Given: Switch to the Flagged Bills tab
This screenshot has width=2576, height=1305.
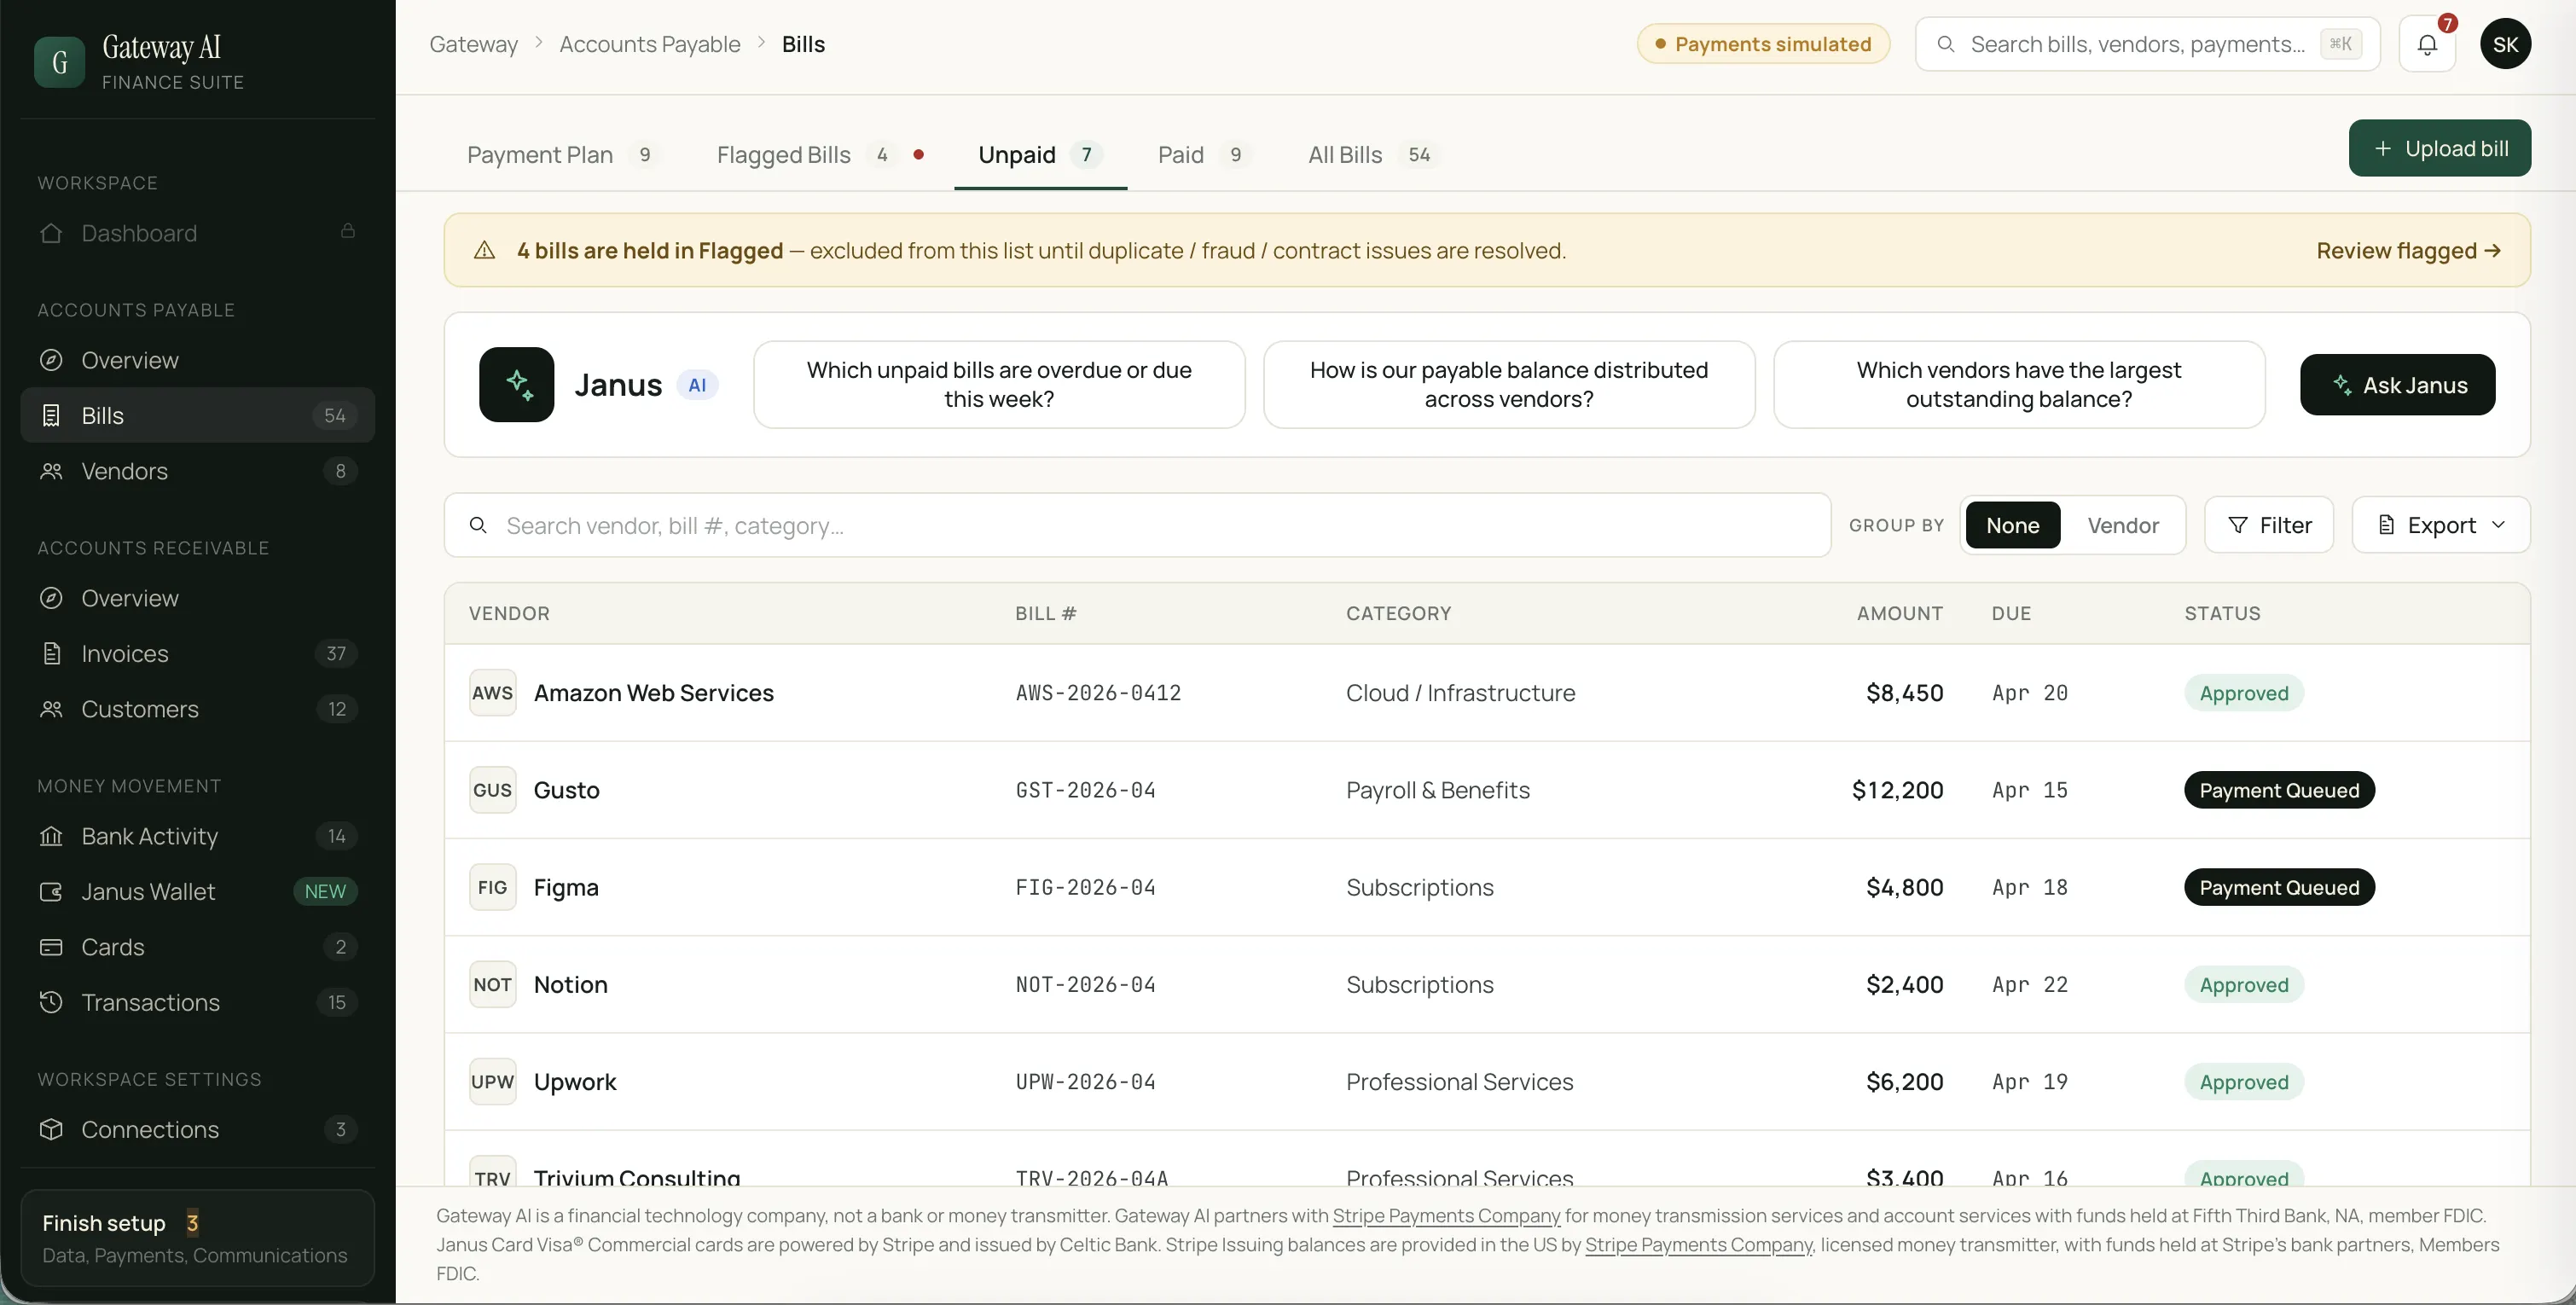Looking at the screenshot, I should pos(819,155).
